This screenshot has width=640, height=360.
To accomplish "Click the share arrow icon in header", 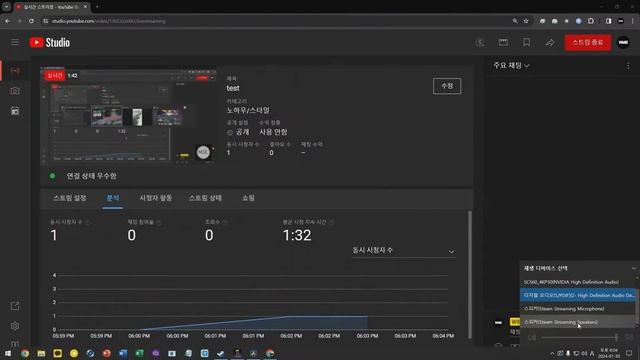I will coord(550,42).
